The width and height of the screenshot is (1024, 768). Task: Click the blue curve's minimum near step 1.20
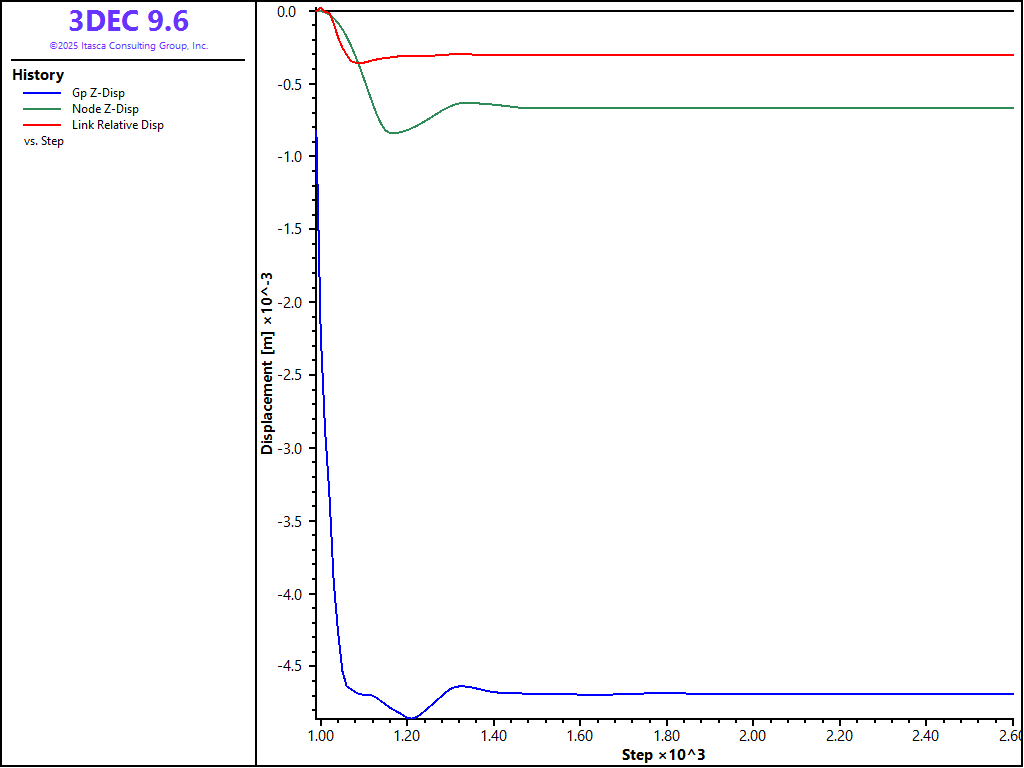410,718
